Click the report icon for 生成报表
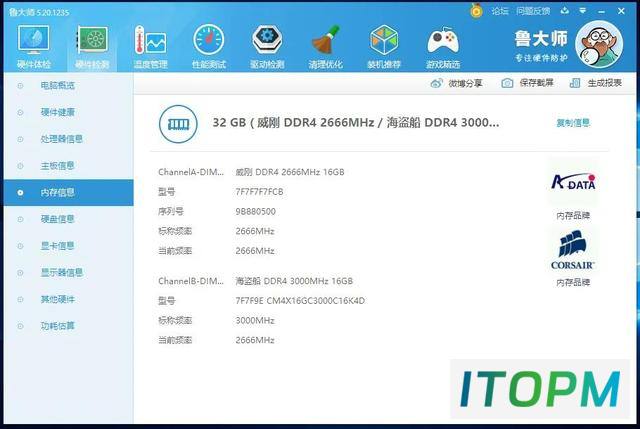The image size is (640, 429). [x=575, y=83]
